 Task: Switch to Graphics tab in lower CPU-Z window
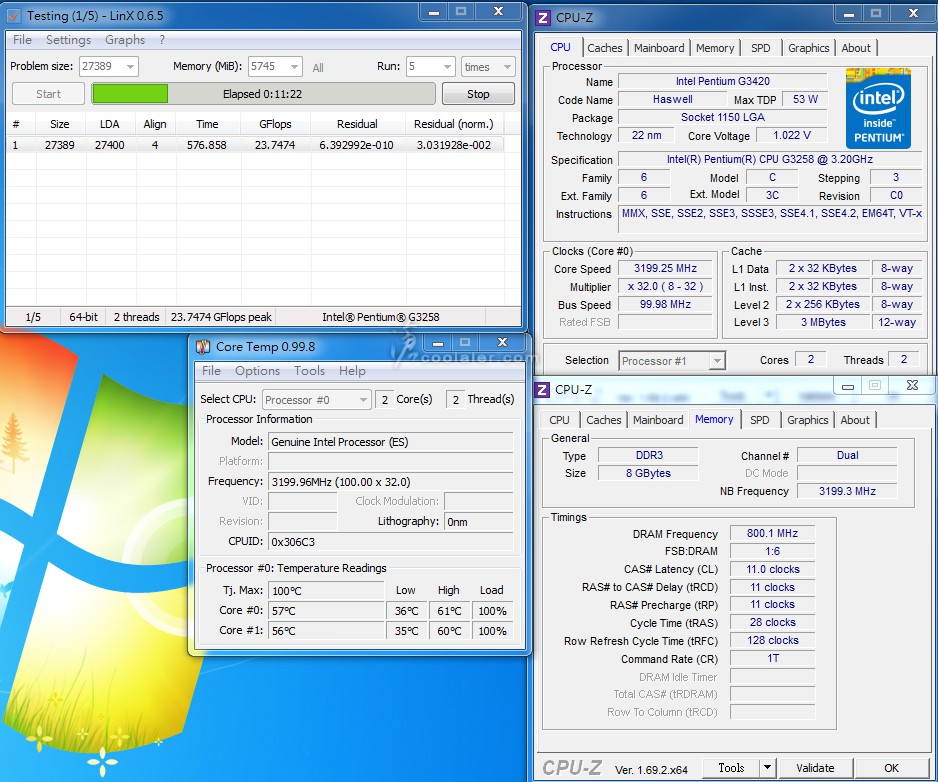pyautogui.click(x=808, y=420)
